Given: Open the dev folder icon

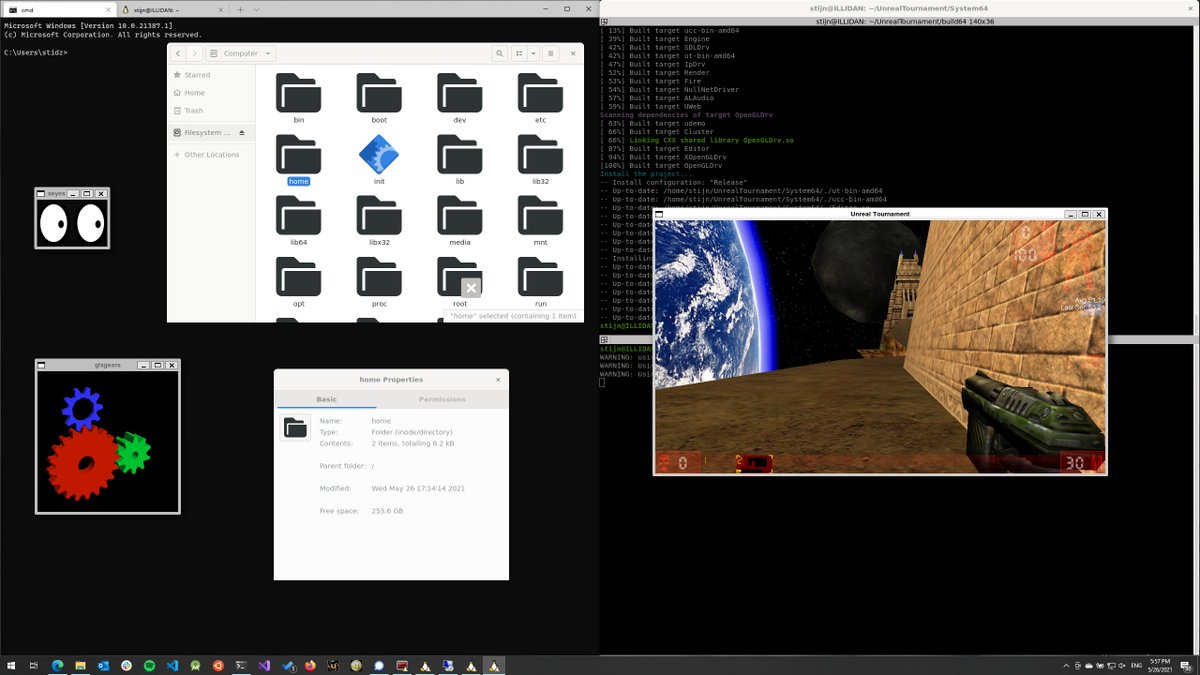Looking at the screenshot, I should tap(459, 93).
